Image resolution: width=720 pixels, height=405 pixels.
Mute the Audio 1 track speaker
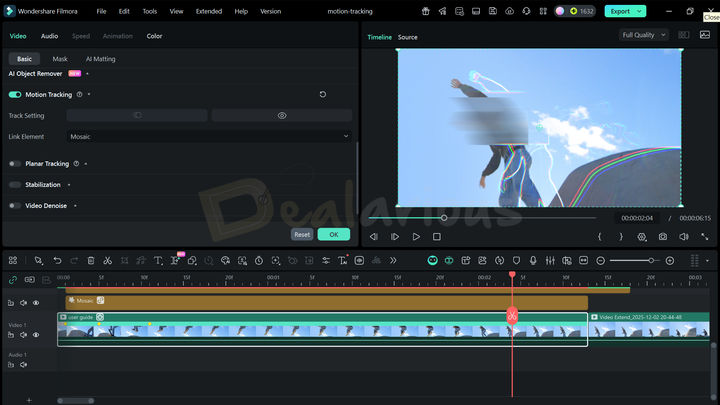click(x=23, y=365)
